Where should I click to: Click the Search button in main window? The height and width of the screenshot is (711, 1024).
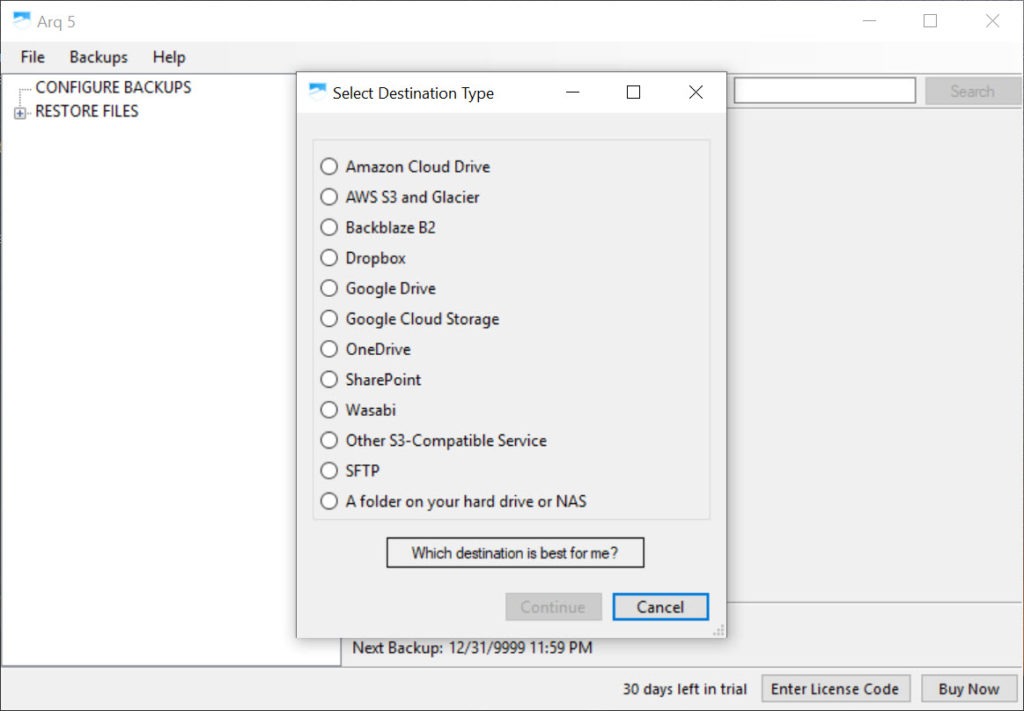972,91
